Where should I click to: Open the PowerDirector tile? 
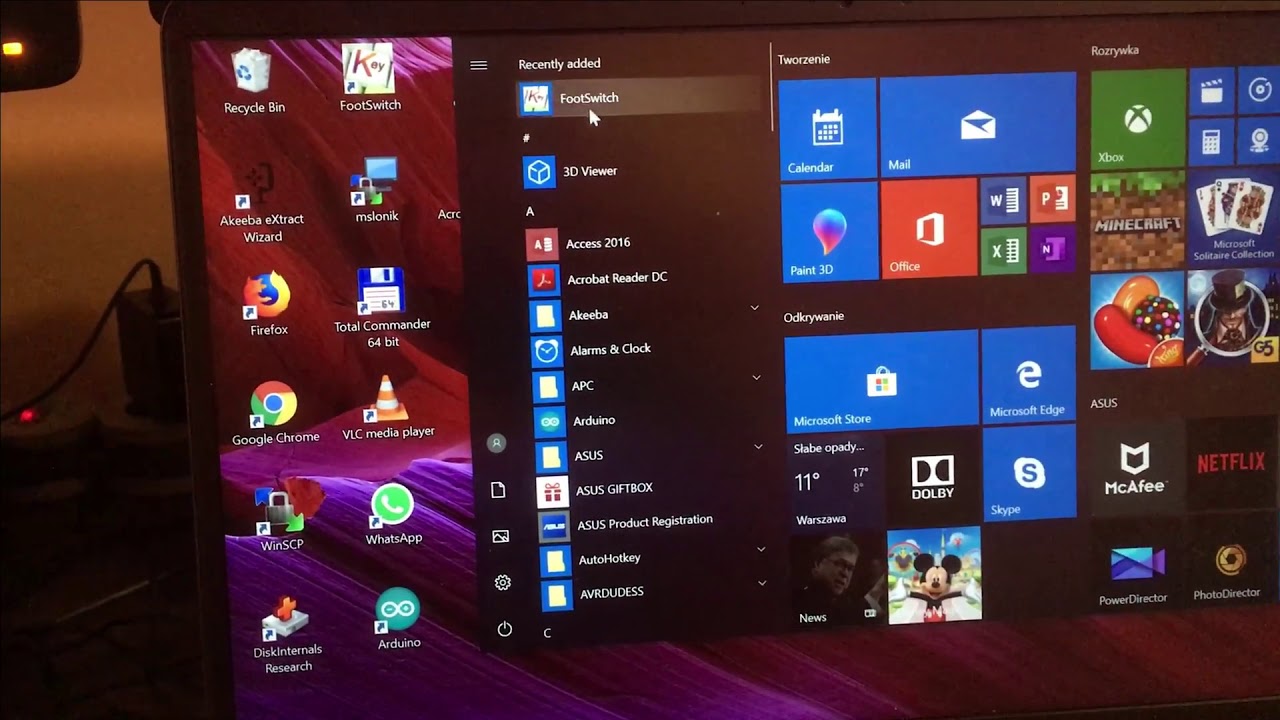1133,569
